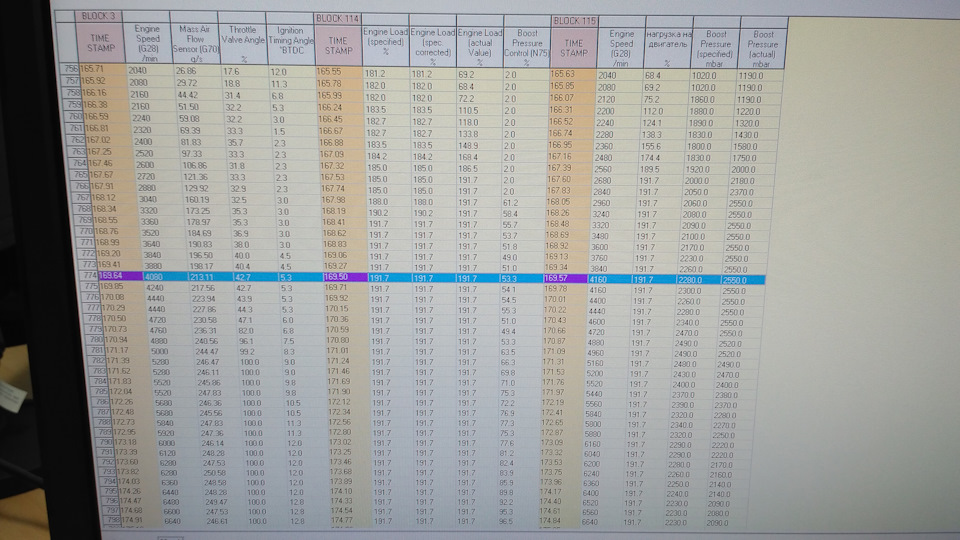Click boost actual value 1220.0

[x=748, y=111]
